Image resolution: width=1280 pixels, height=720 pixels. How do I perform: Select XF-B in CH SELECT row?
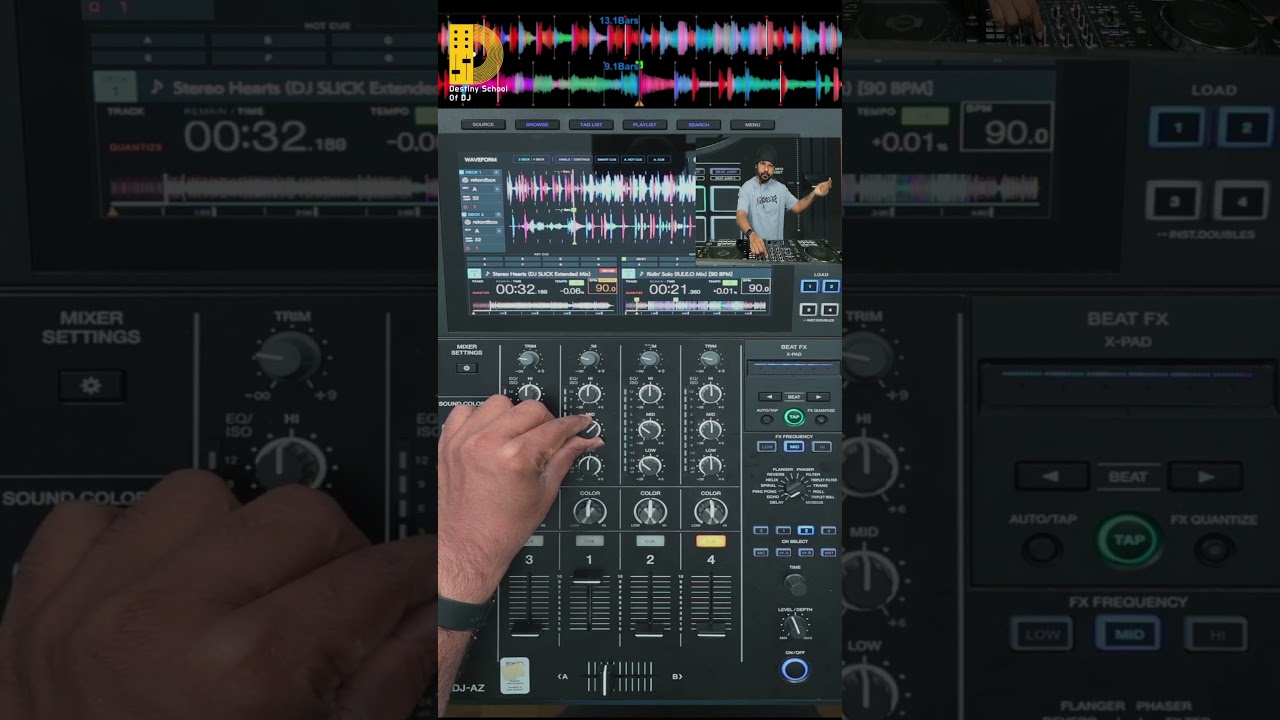point(806,552)
